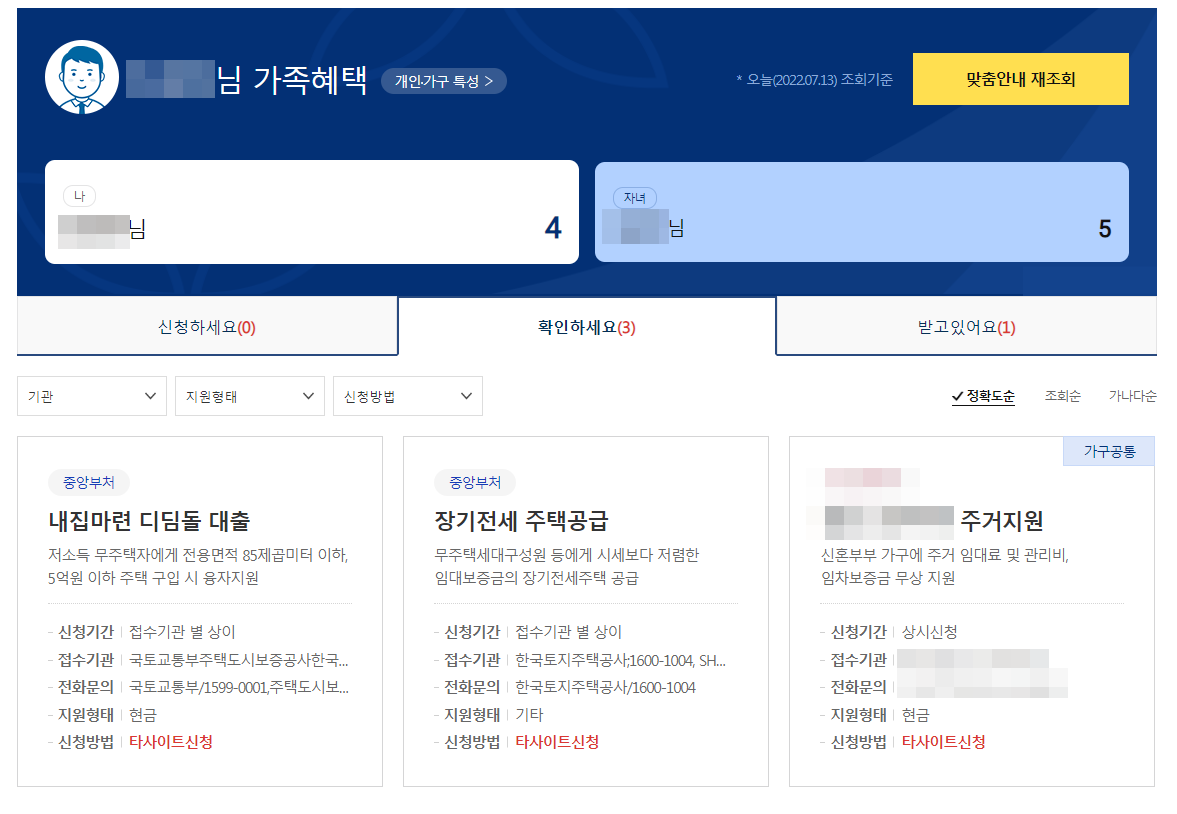Click 타사이트신청 in the 장기전세 주택공급 card
Image resolution: width=1177 pixels, height=814 pixels.
pyautogui.click(x=557, y=742)
